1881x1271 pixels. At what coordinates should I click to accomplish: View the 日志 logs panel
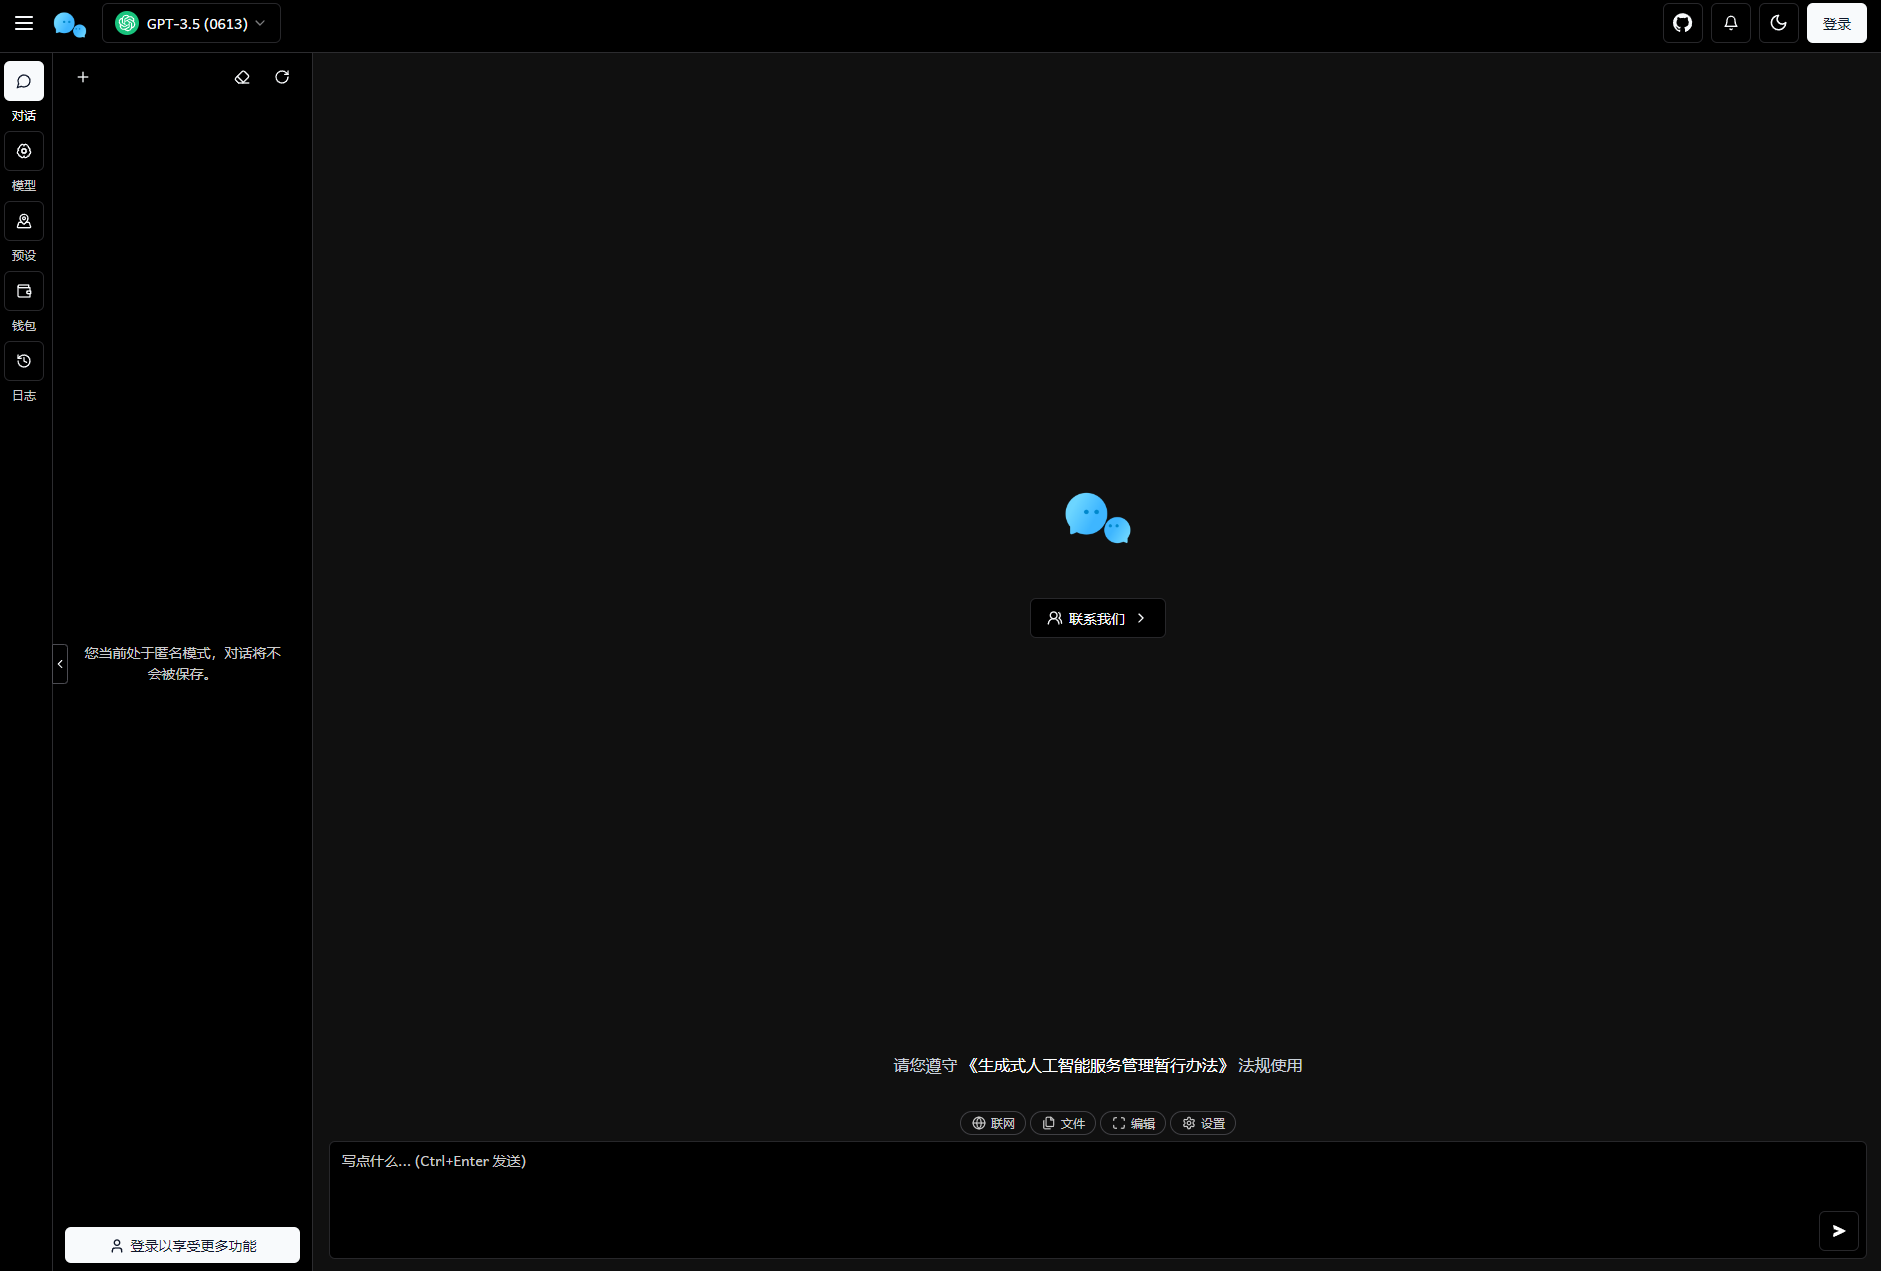coord(23,361)
